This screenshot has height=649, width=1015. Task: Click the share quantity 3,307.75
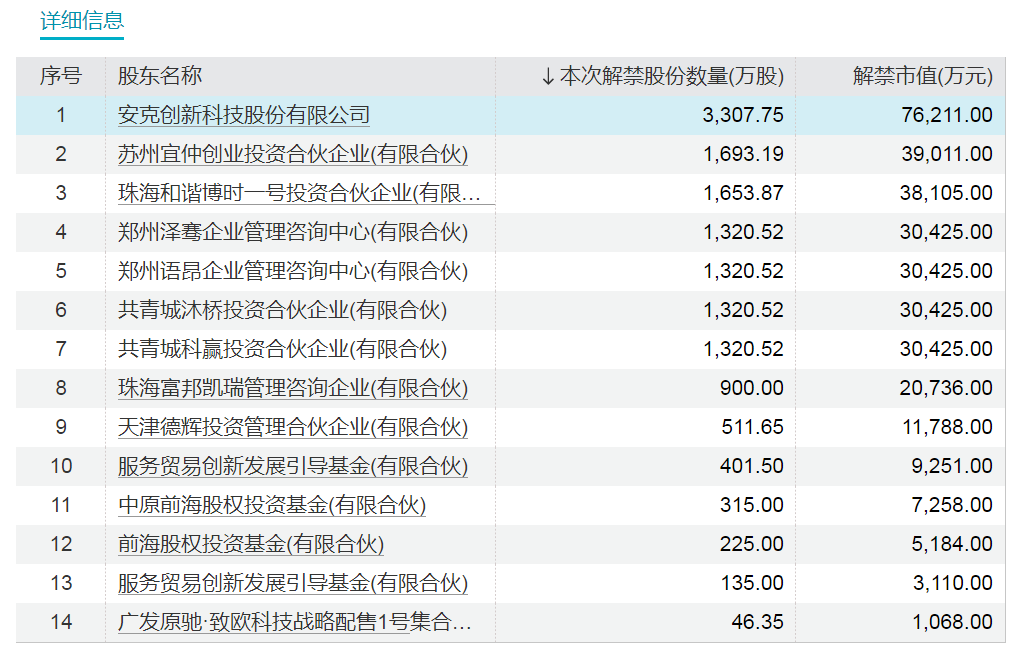pos(743,115)
